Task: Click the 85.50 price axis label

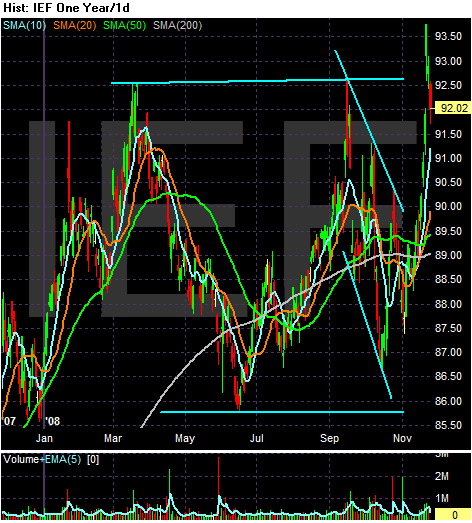Action: 448,426
